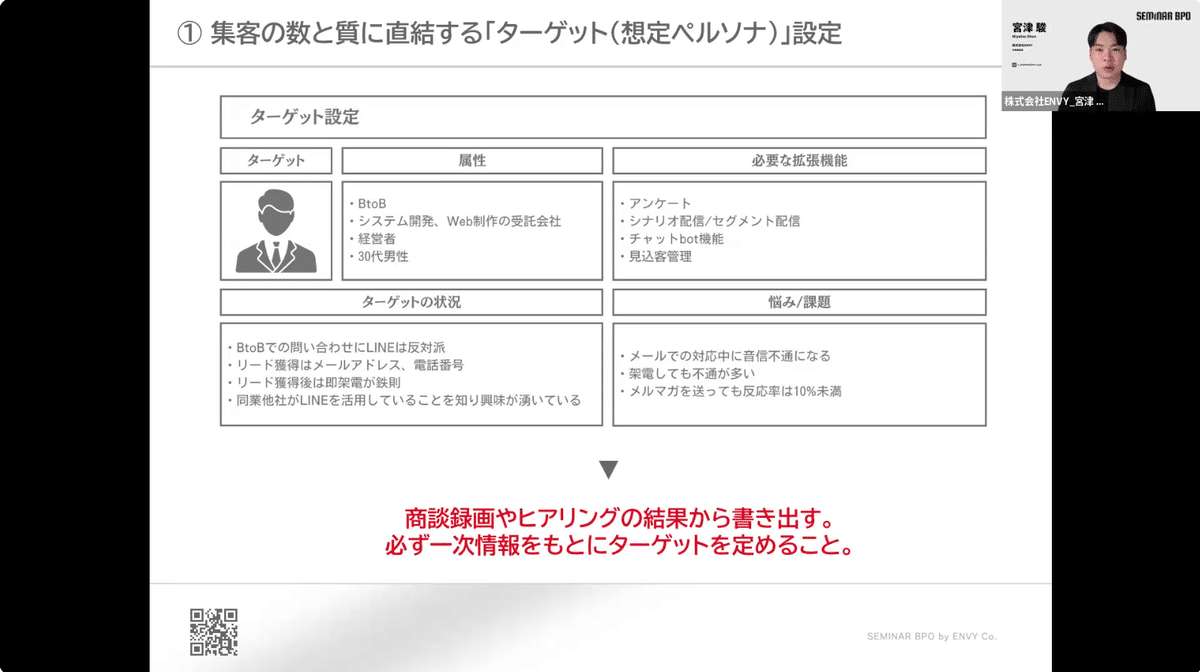Click the SEMINAR BPO by ENVY Co. footer

coord(931,636)
